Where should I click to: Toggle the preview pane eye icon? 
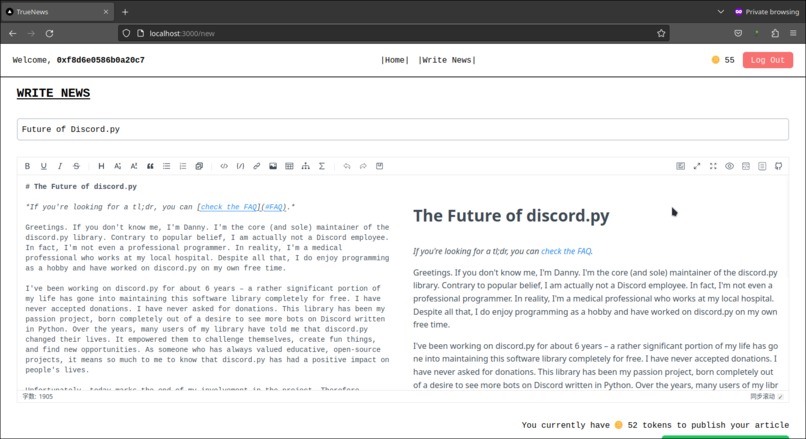click(x=729, y=166)
